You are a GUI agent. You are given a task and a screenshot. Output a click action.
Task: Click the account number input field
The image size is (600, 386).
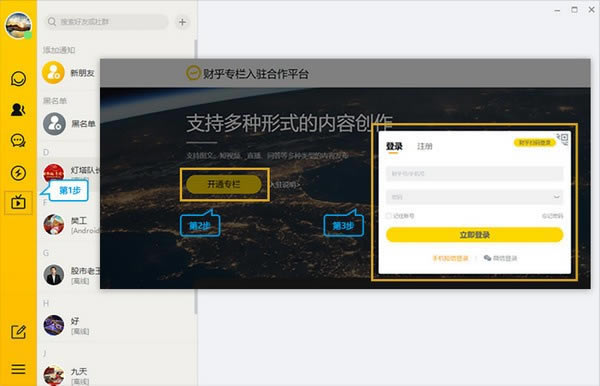[474, 174]
